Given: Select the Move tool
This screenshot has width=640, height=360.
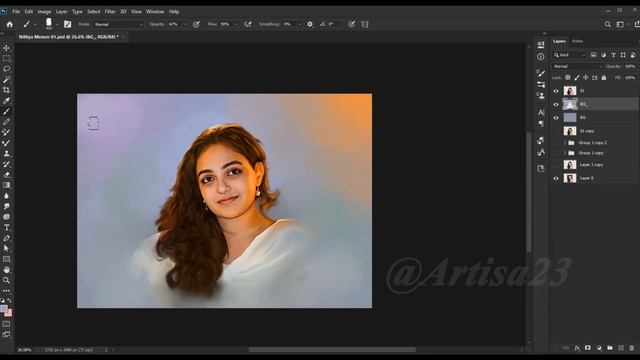Looking at the screenshot, I should click(x=7, y=48).
